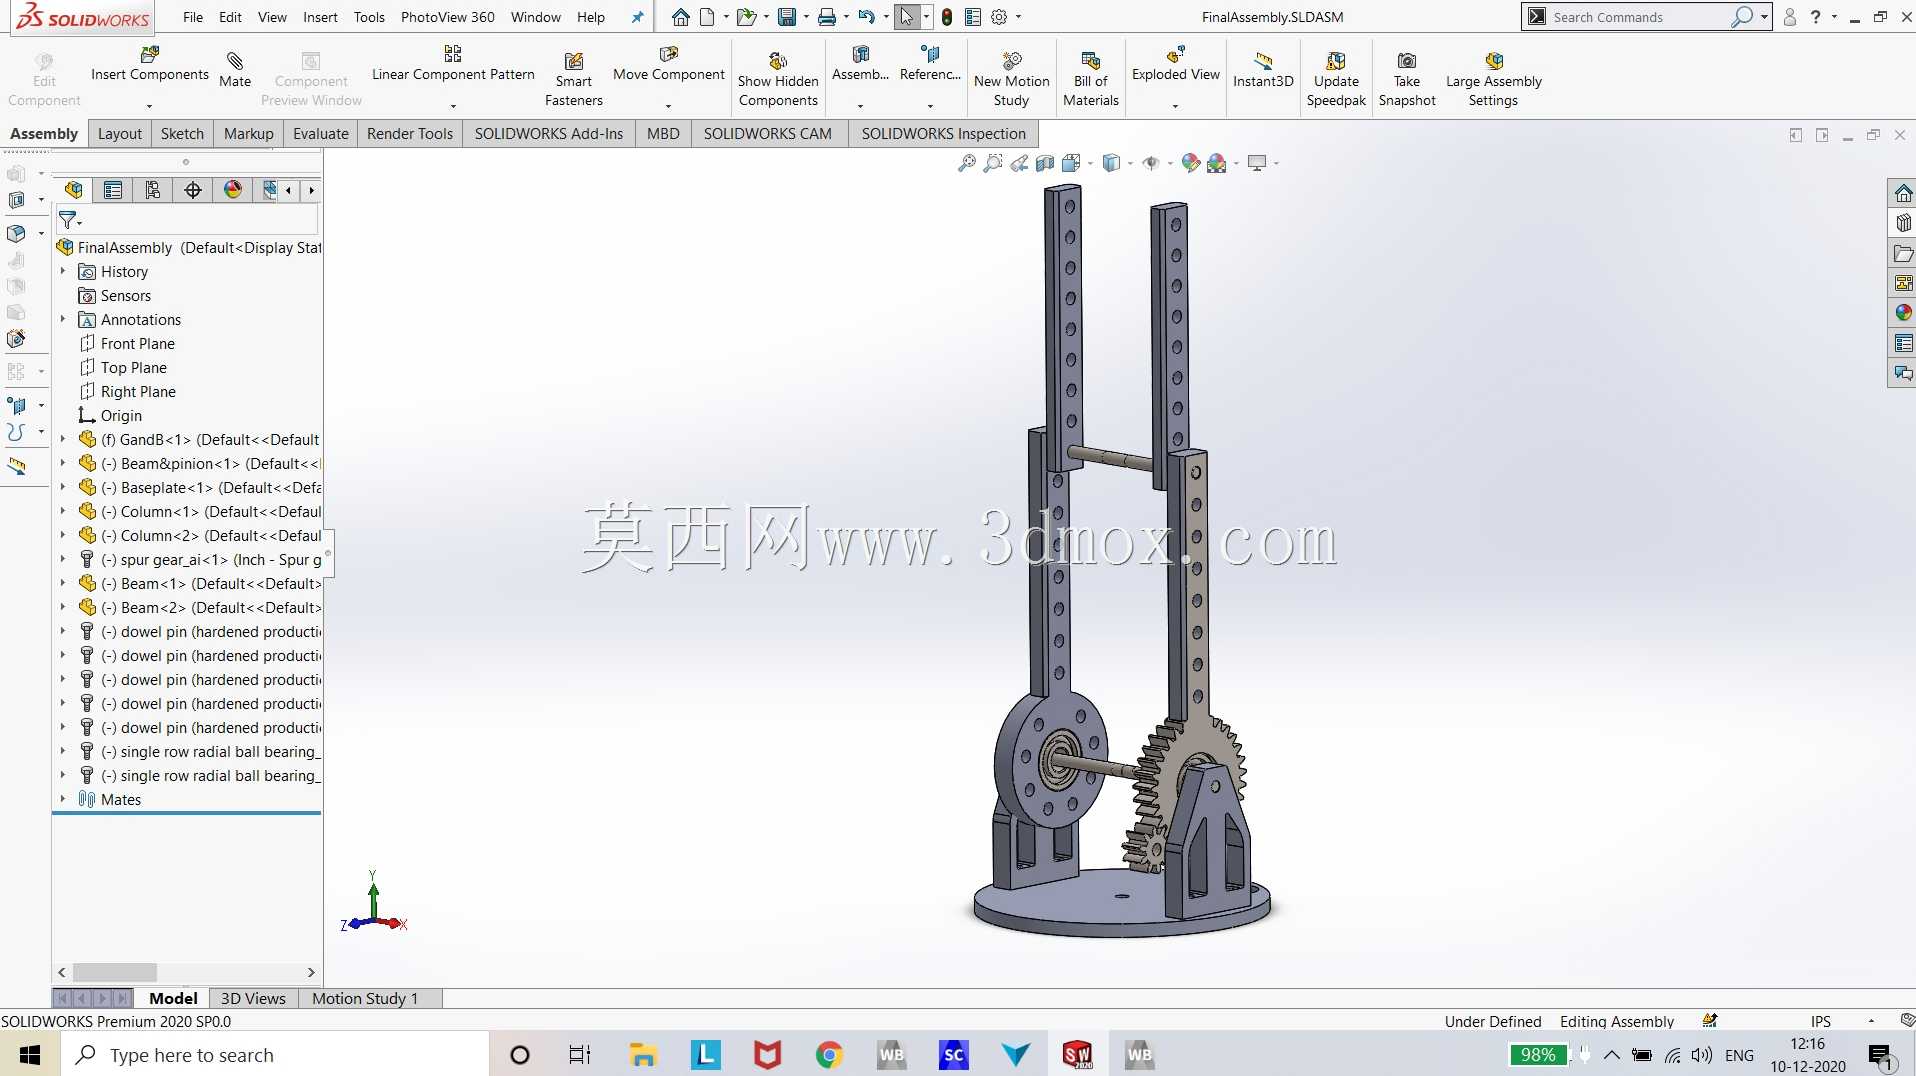Click the Save icon in the title toolbar
Screen dimensions: 1916x1076
(787, 17)
